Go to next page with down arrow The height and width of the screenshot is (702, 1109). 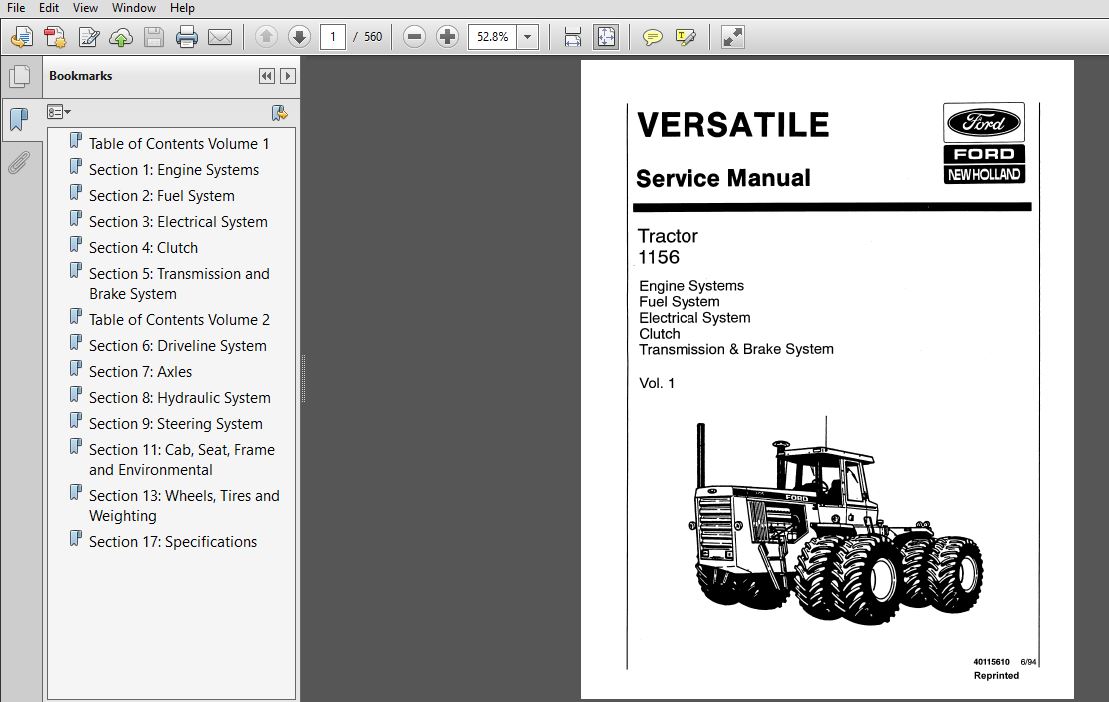tap(299, 37)
